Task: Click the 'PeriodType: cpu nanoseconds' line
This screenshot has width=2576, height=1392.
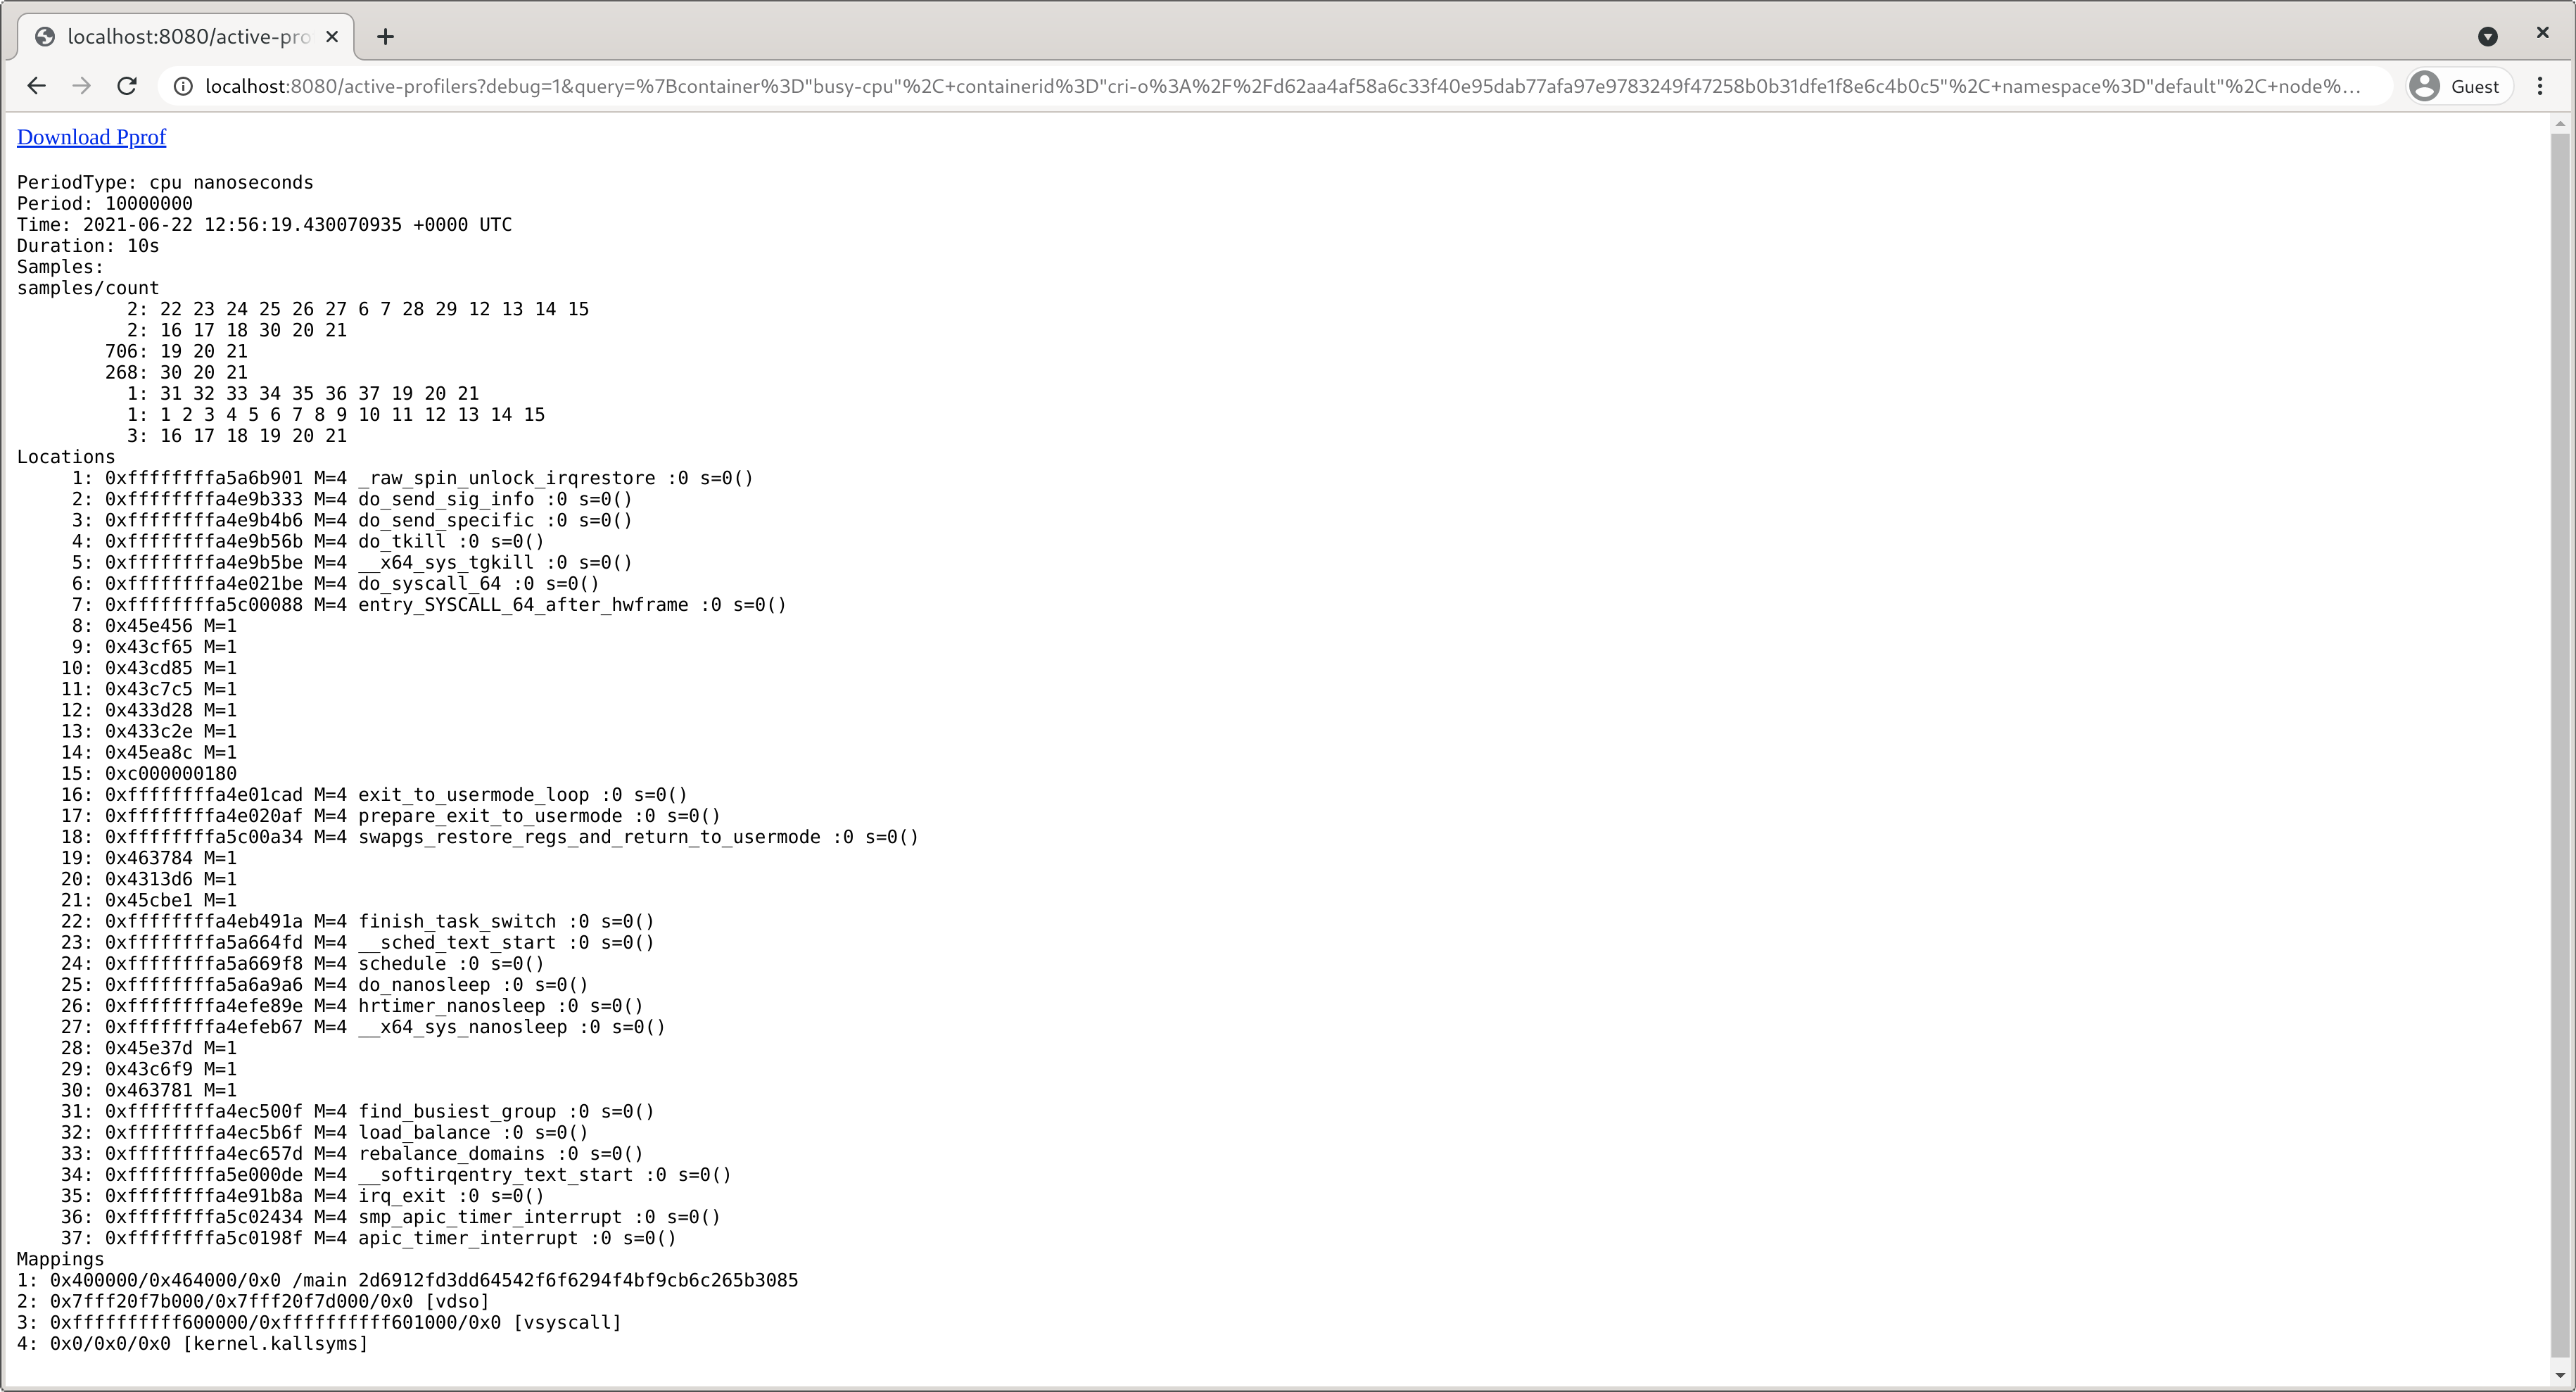Action: click(x=165, y=182)
